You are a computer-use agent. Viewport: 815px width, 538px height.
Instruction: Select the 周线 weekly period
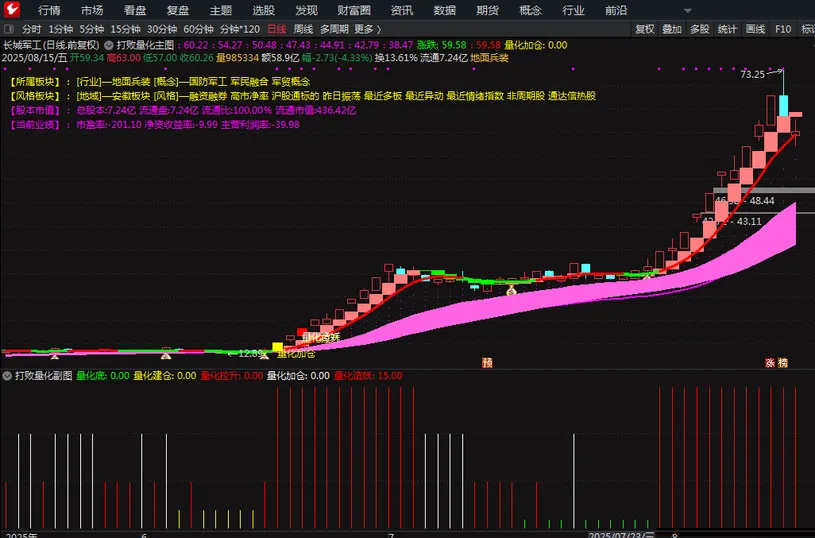[x=304, y=29]
